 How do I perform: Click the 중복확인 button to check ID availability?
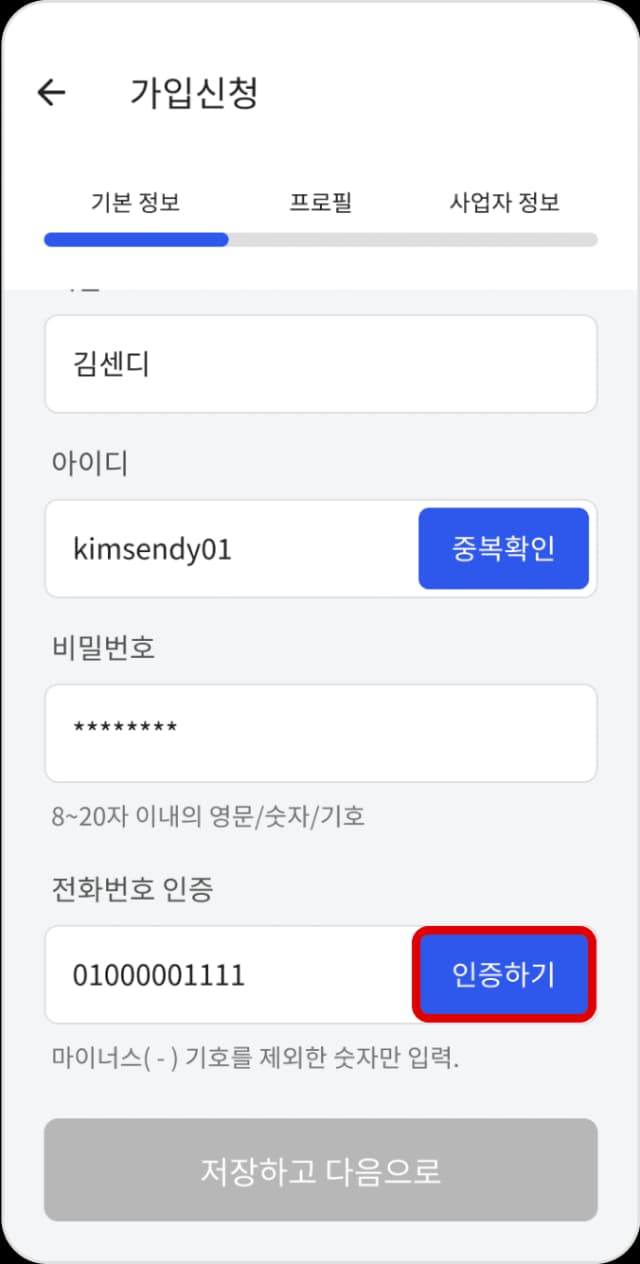pyautogui.click(x=503, y=548)
